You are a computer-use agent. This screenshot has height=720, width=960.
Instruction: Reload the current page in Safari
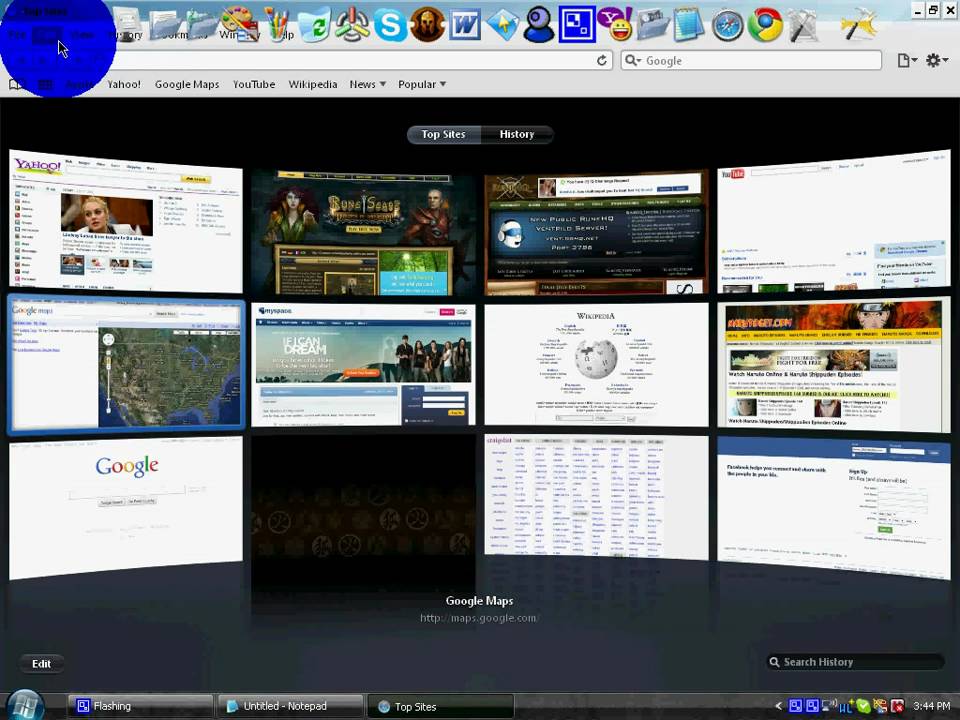(602, 60)
